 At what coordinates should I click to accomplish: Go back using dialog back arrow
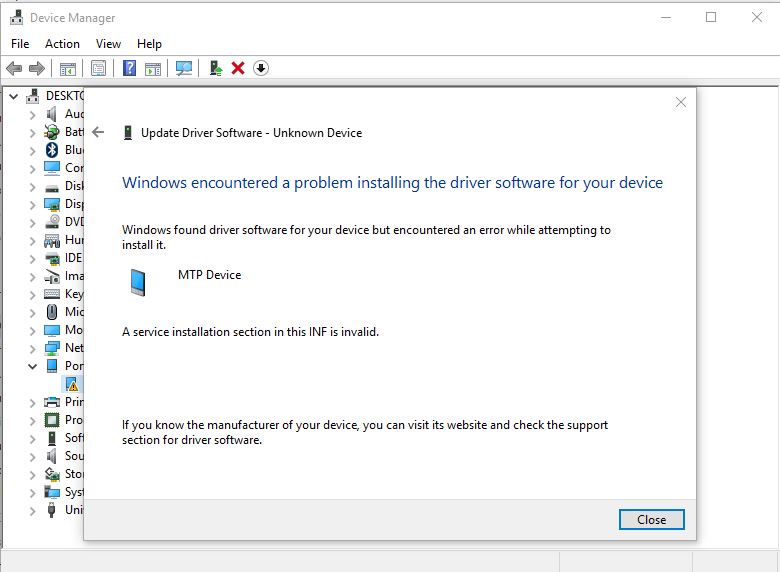[x=98, y=132]
